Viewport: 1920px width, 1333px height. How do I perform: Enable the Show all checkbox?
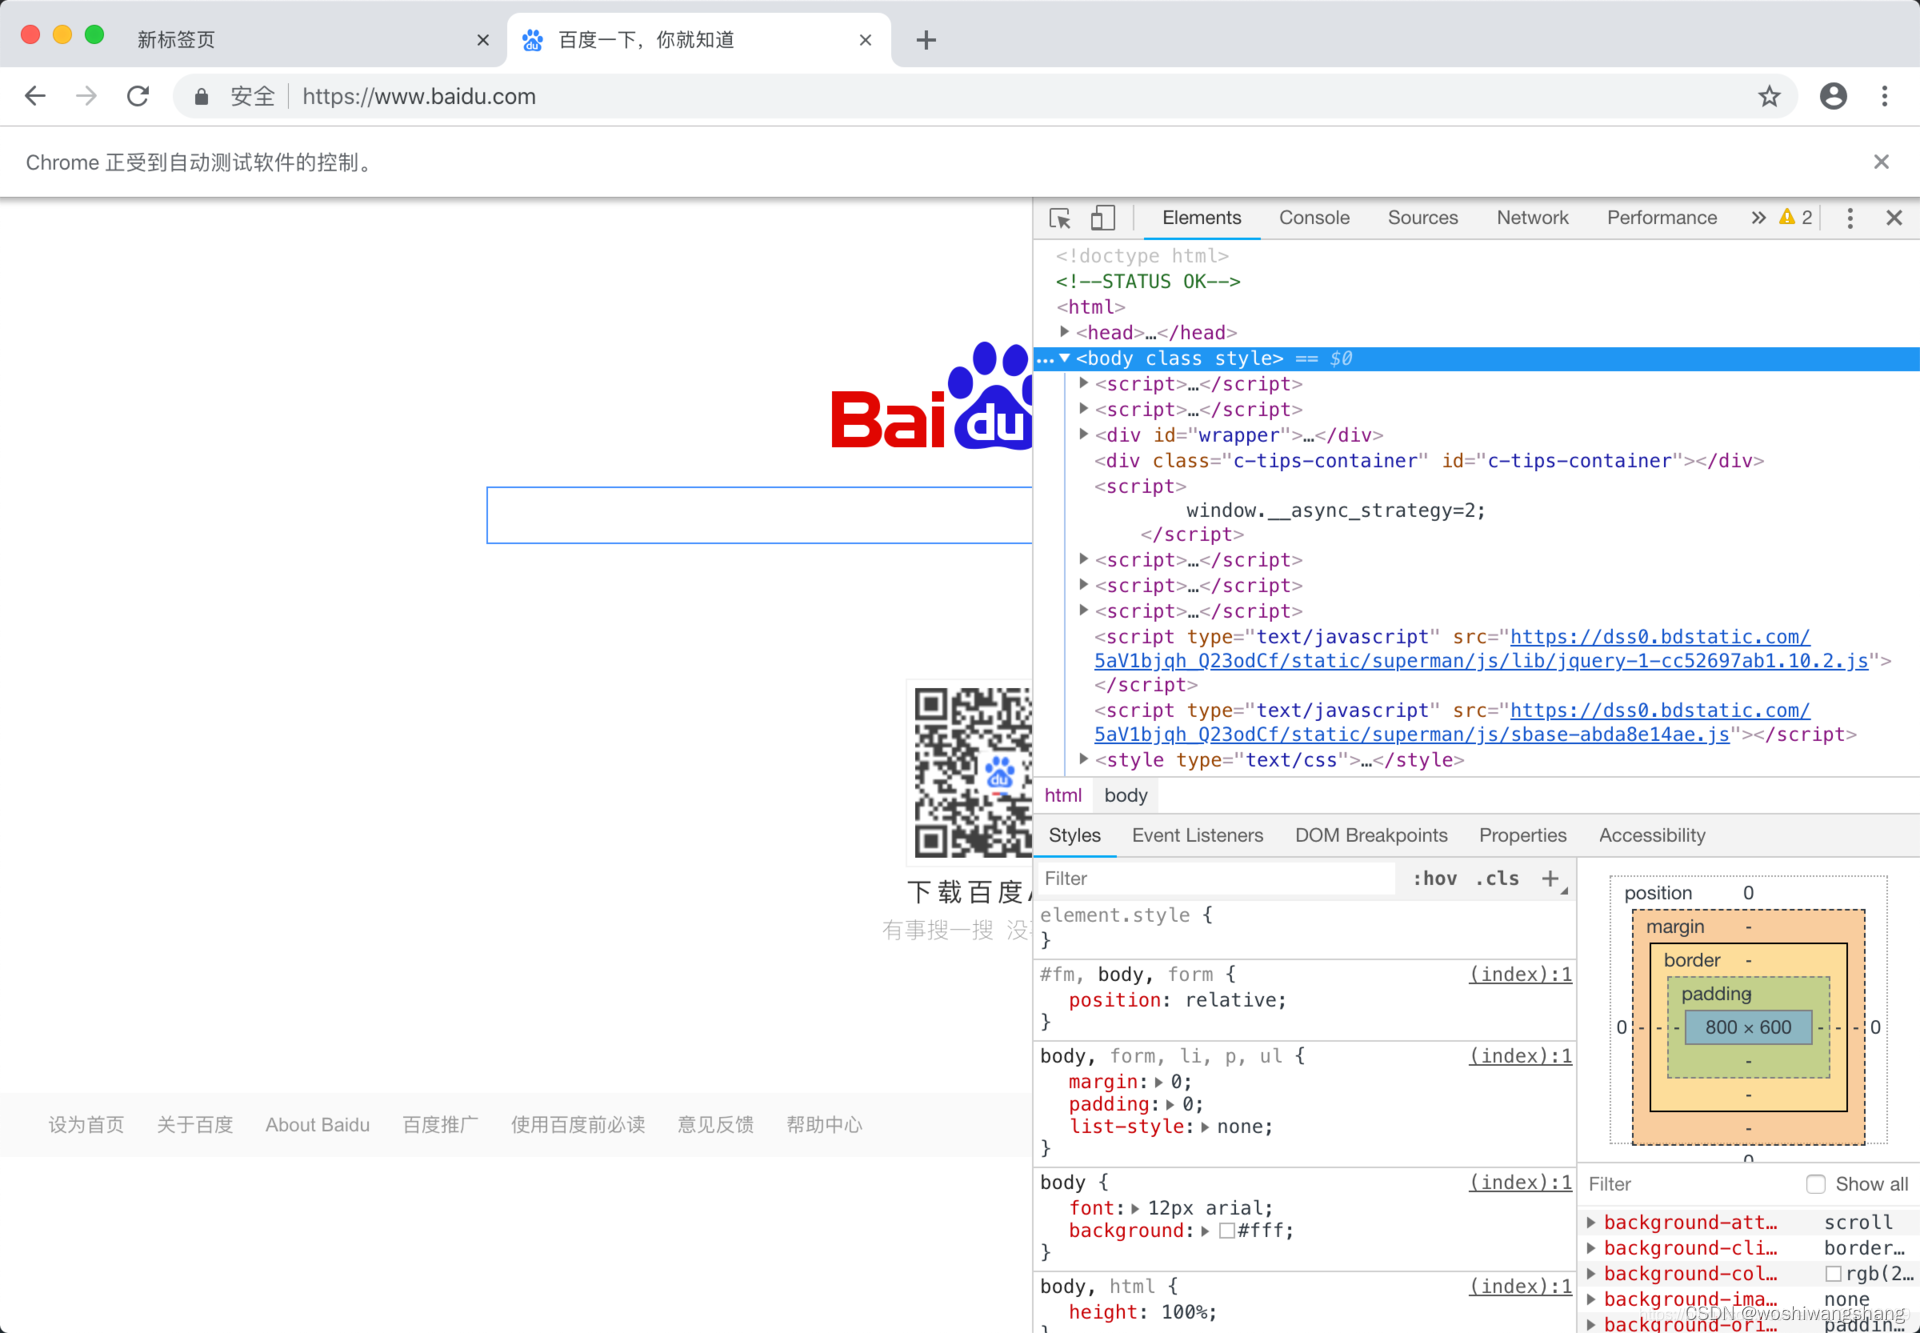pos(1816,1184)
